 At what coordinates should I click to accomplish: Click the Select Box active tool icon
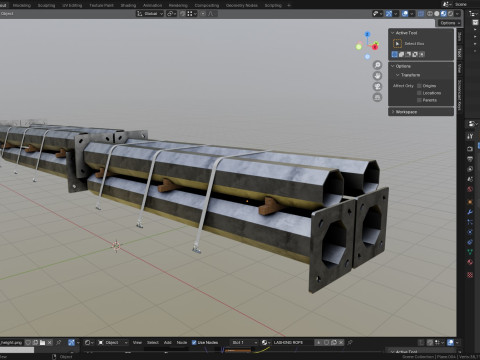[397, 44]
